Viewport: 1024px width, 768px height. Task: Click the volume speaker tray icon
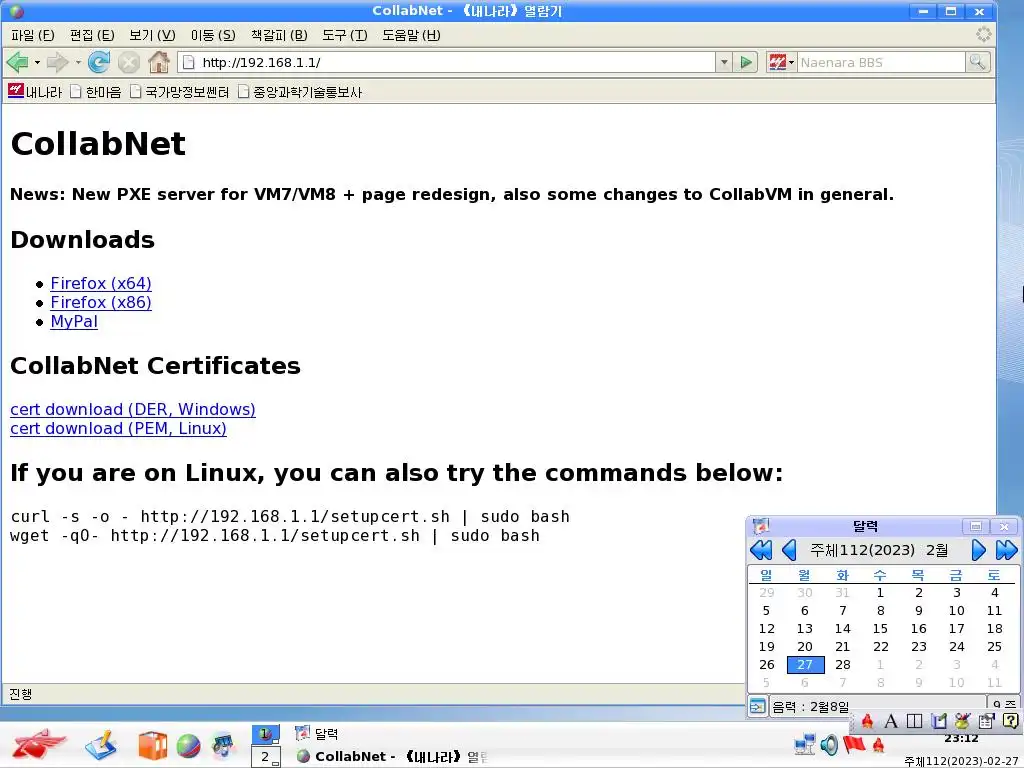[x=829, y=744]
